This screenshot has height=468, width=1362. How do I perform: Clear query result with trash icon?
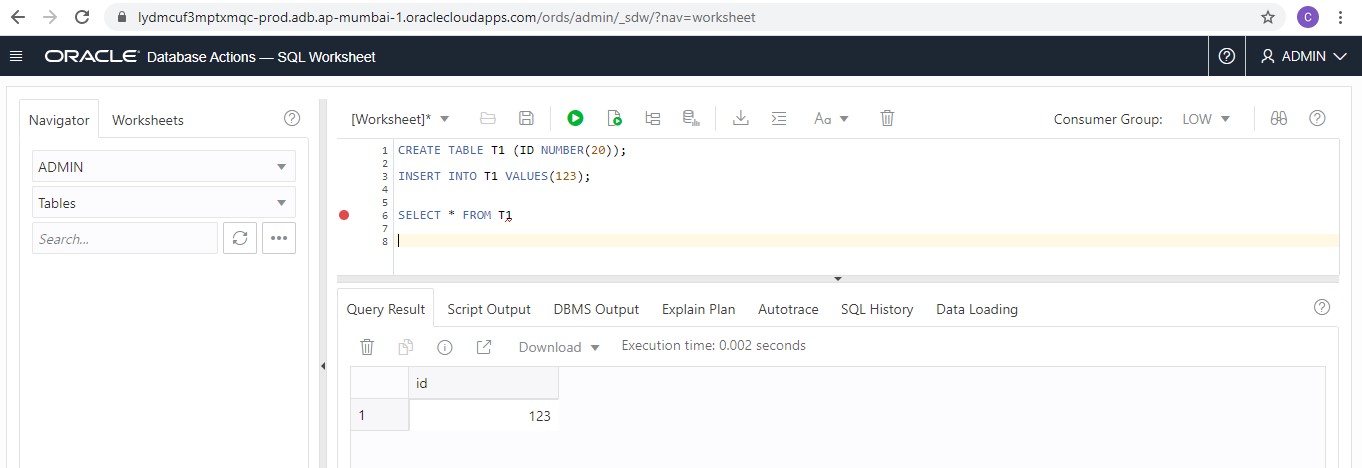click(367, 347)
